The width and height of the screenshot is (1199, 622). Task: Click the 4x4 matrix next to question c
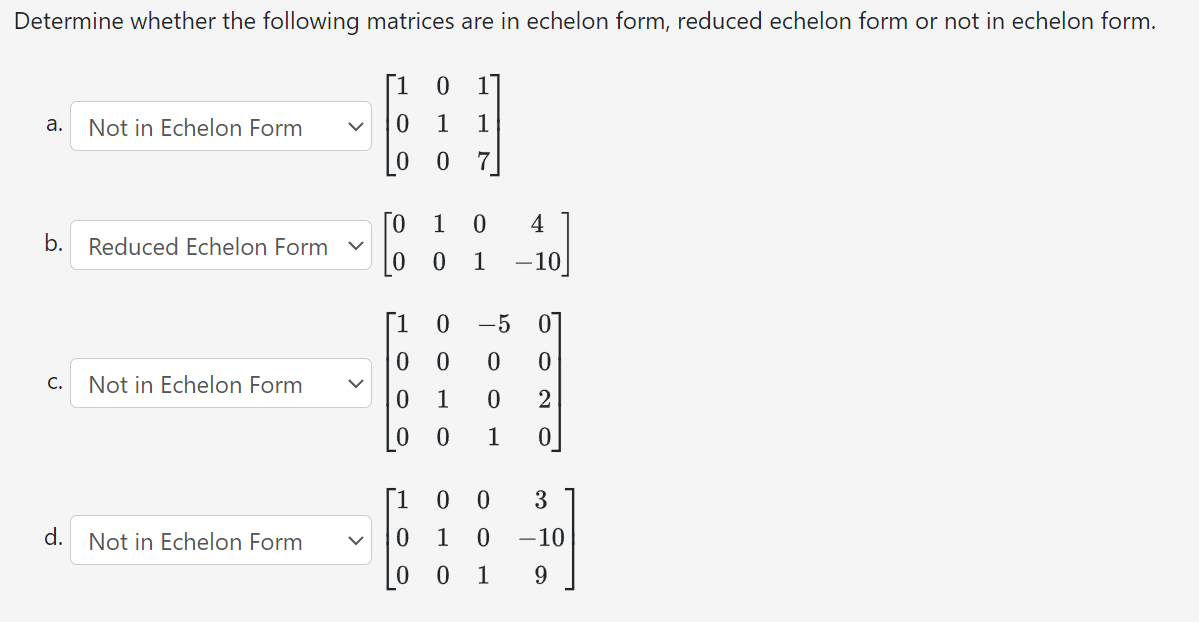coord(475,381)
